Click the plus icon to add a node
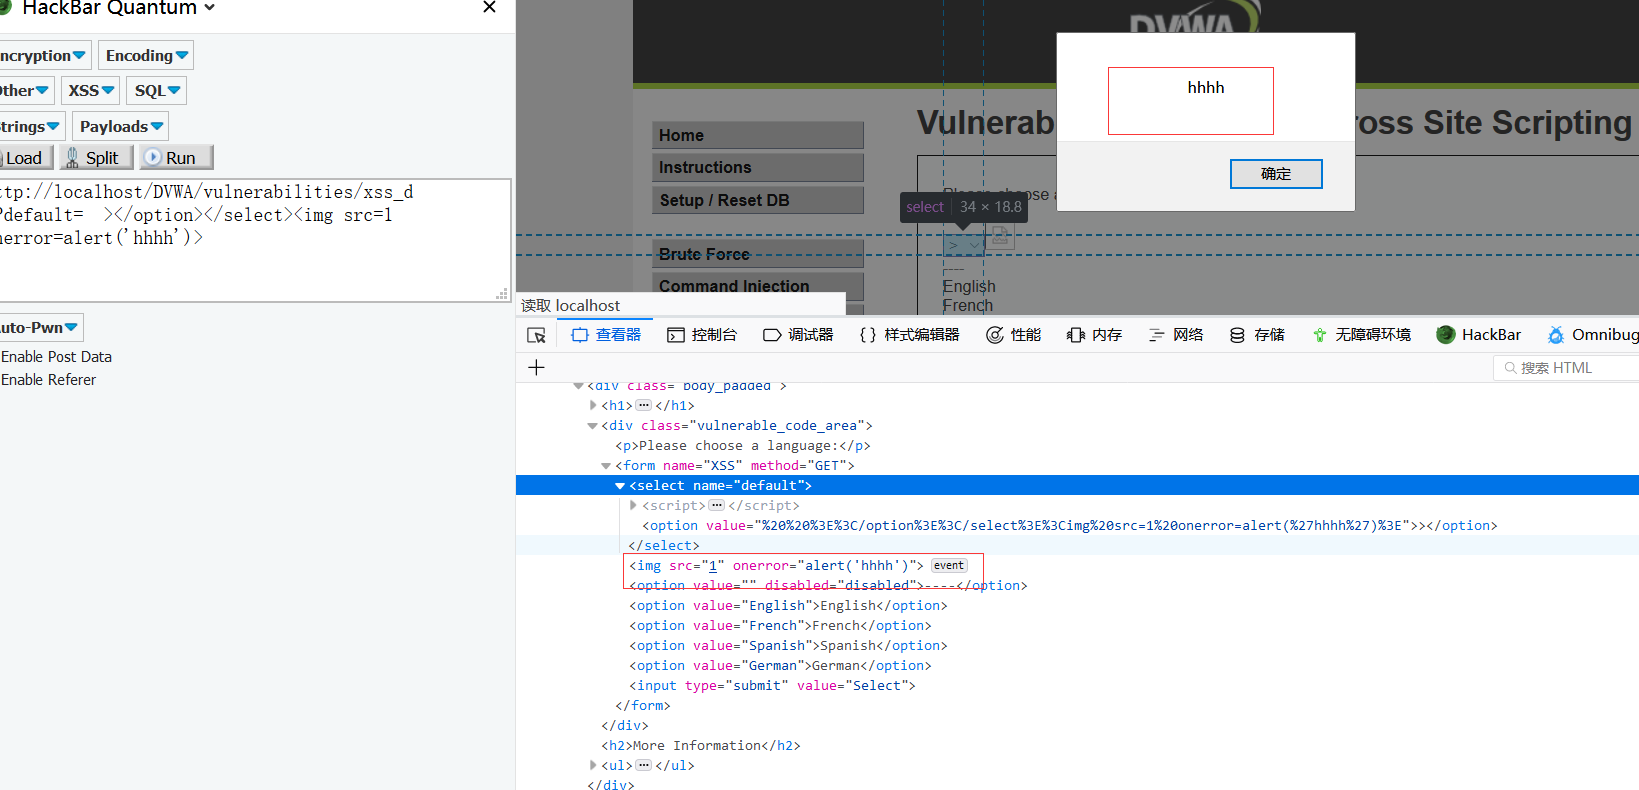1639x790 pixels. [536, 367]
